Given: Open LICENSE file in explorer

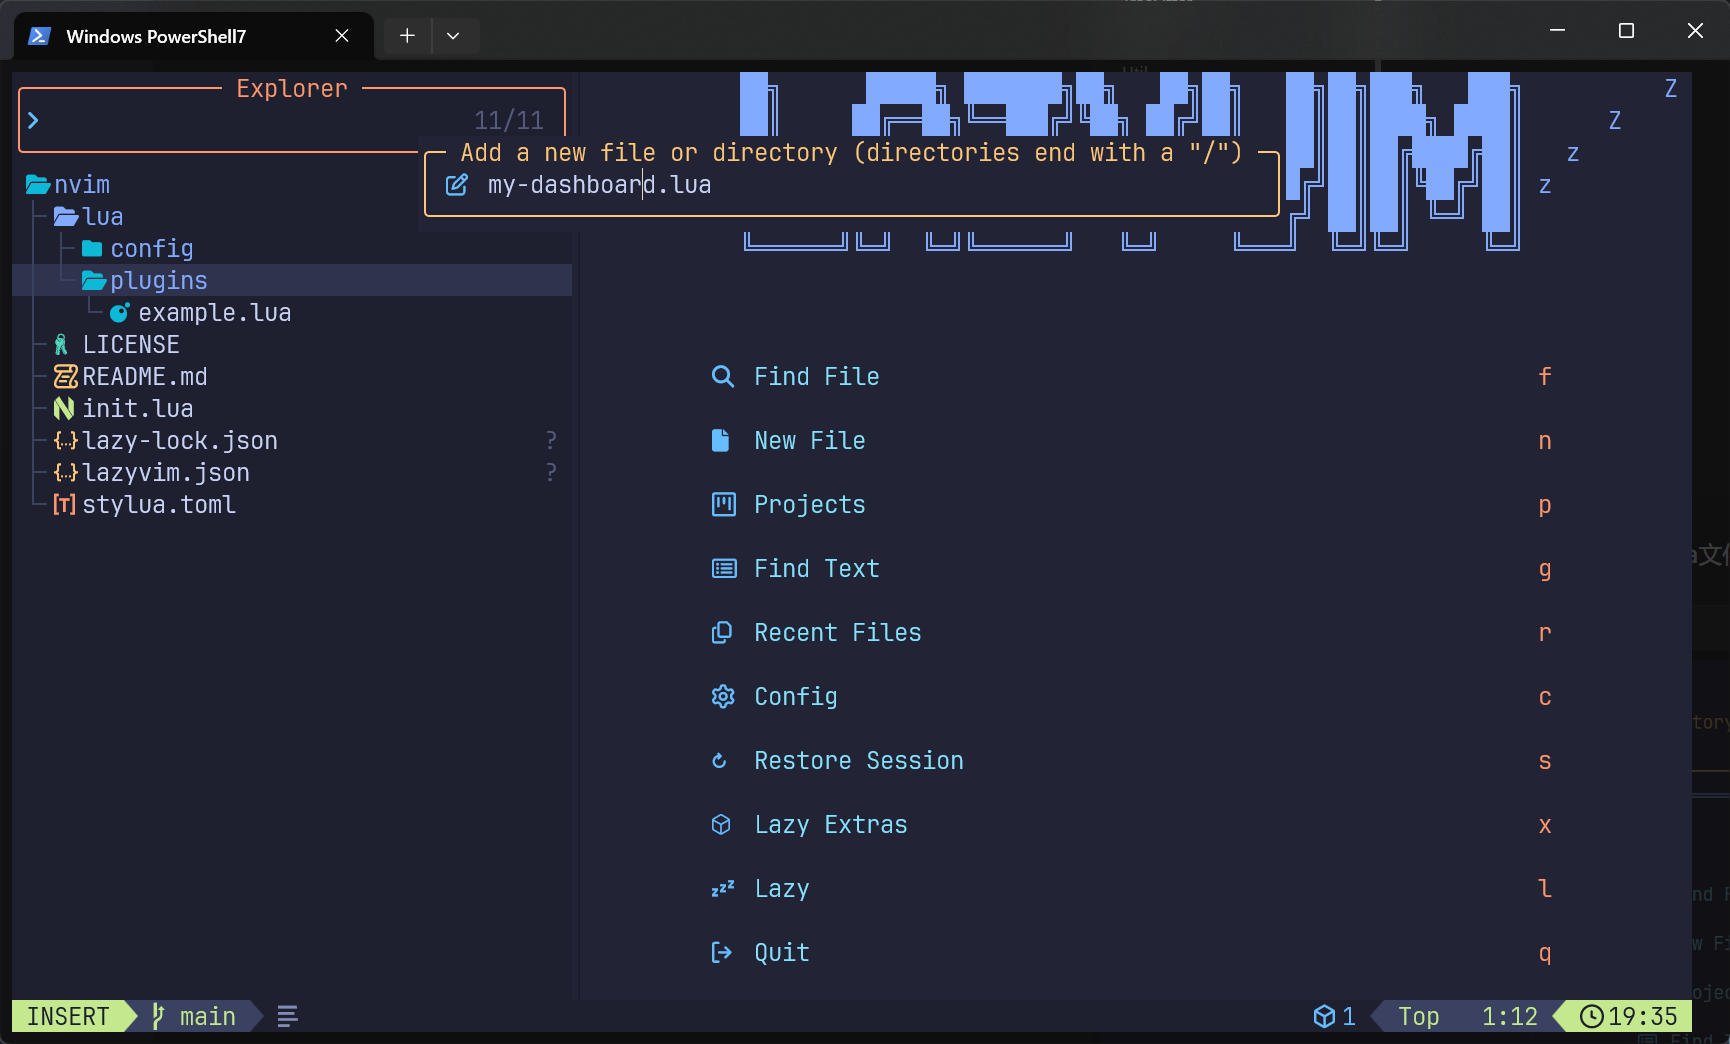Looking at the screenshot, I should point(131,345).
